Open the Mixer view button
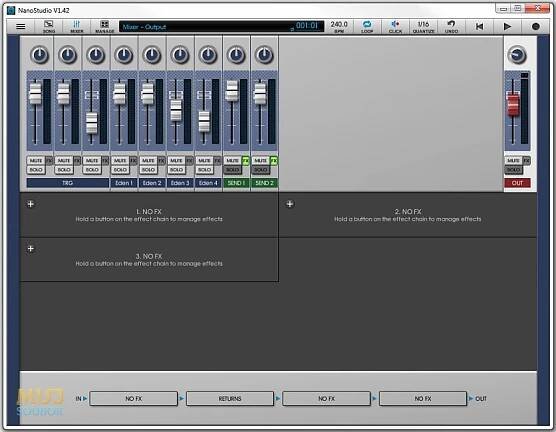The image size is (556, 432). pyautogui.click(x=77, y=26)
